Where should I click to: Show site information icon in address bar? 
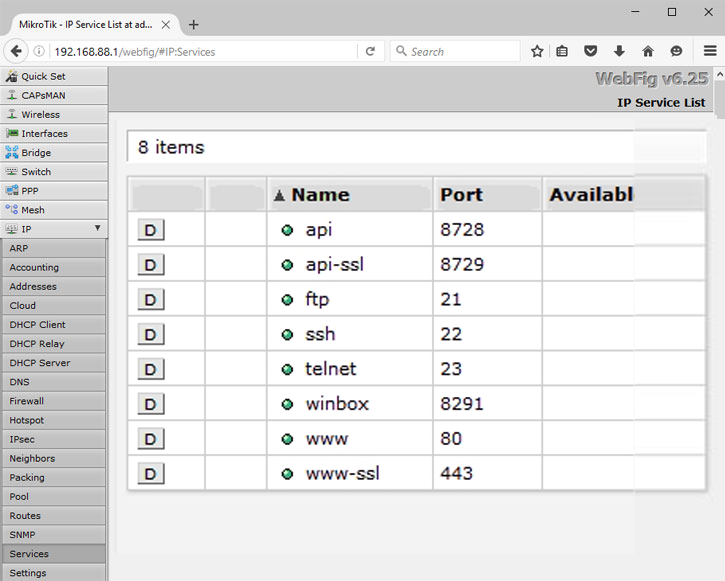coord(39,51)
